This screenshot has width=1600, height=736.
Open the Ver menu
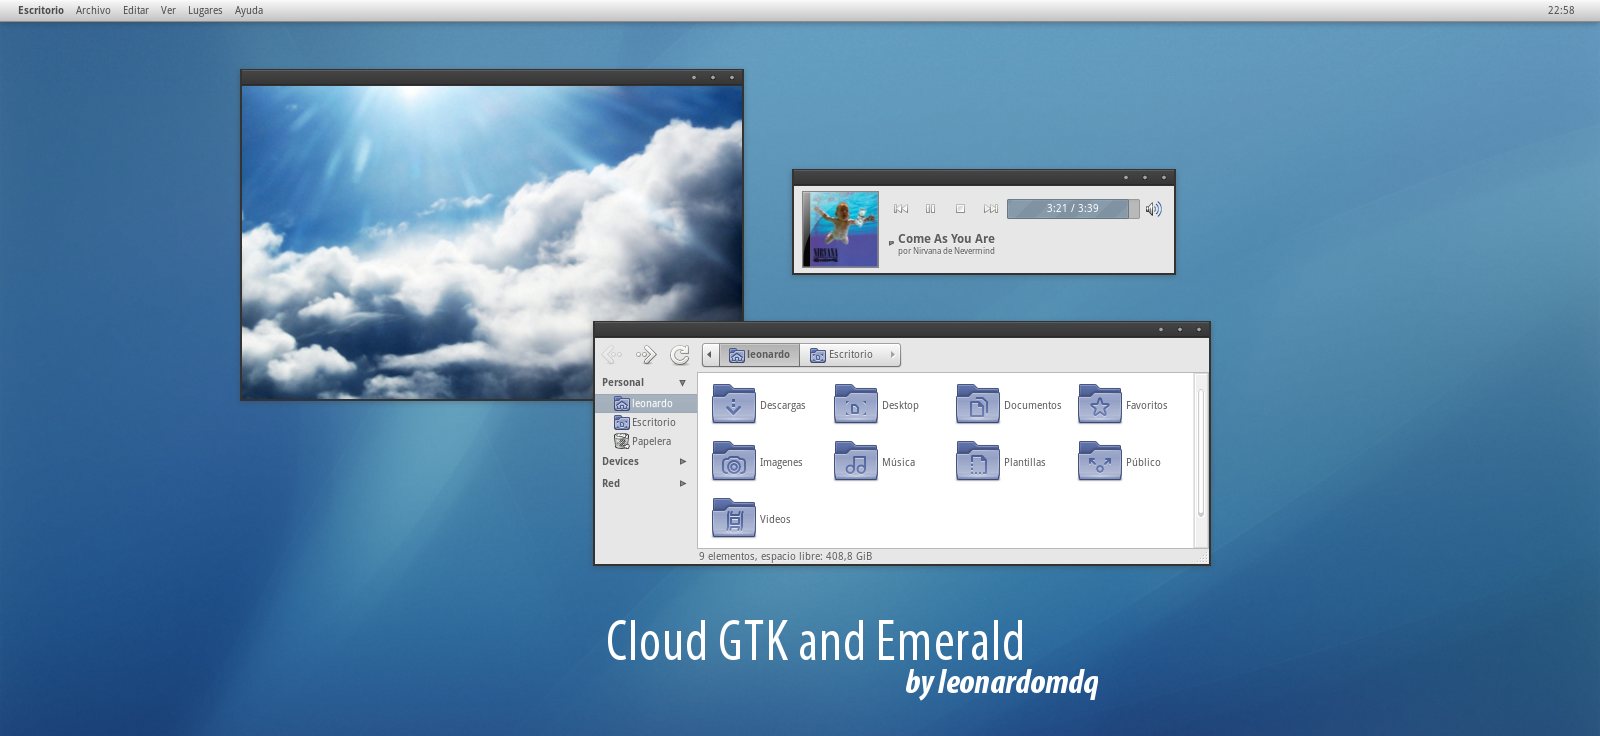click(168, 10)
